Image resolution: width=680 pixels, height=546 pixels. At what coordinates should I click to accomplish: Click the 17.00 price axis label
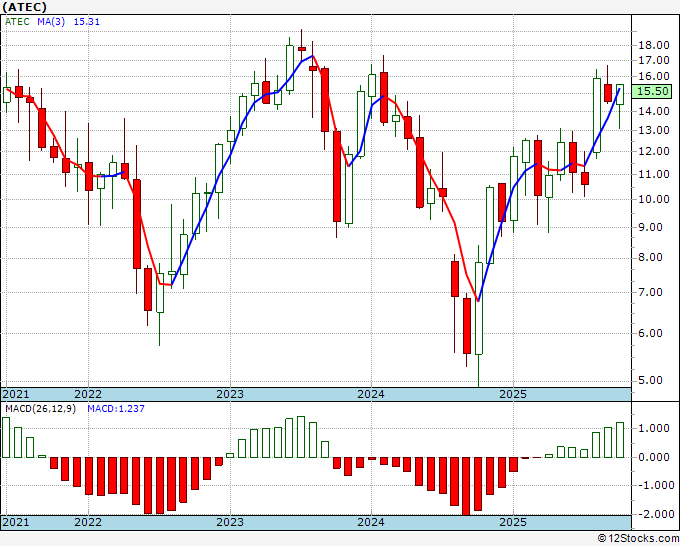coord(654,60)
